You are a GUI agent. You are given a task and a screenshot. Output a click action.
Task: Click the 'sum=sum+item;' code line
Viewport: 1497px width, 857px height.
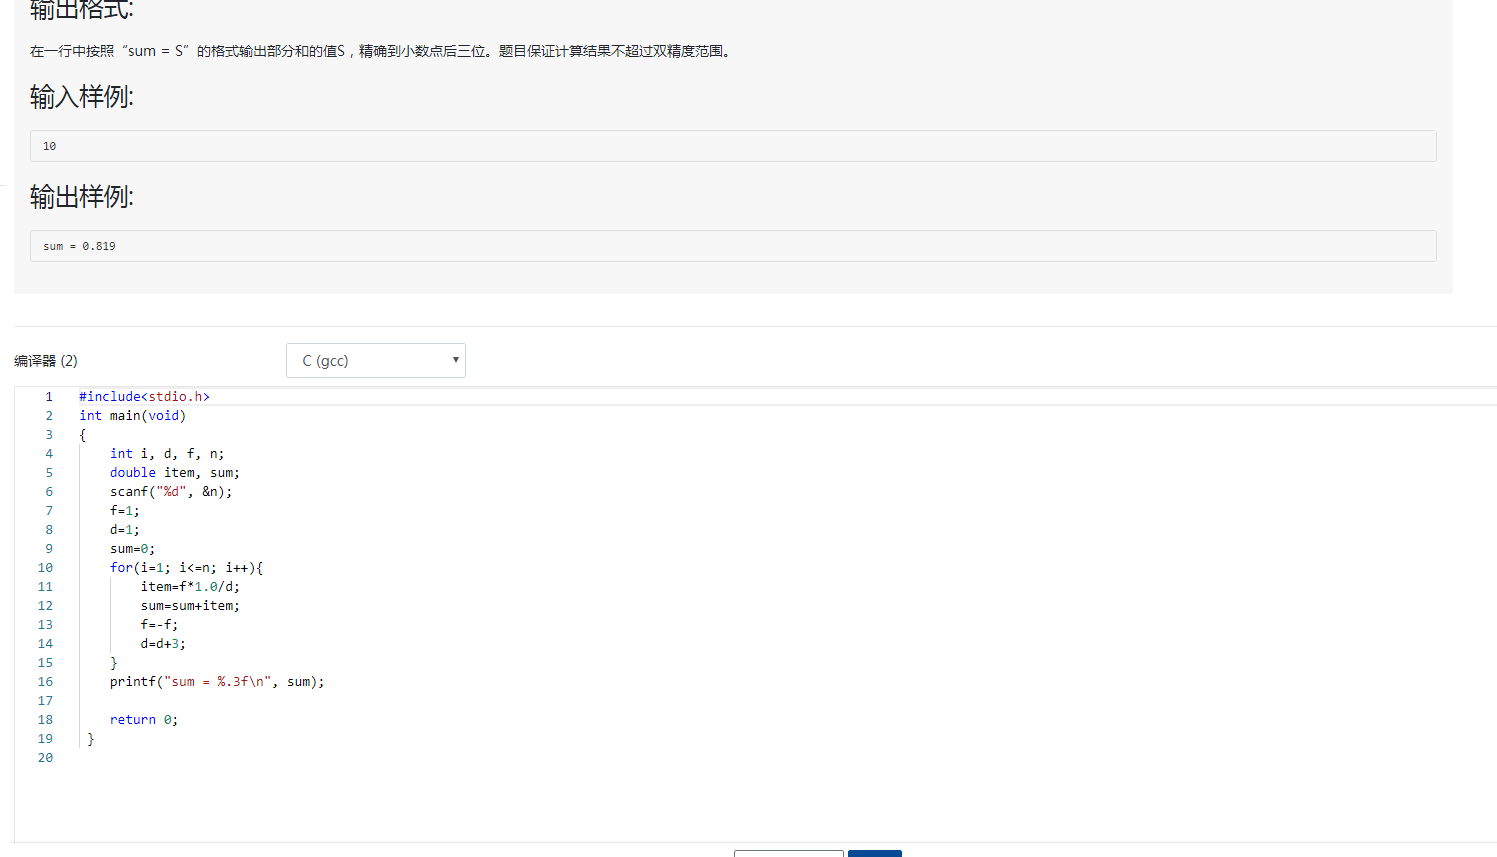click(190, 606)
